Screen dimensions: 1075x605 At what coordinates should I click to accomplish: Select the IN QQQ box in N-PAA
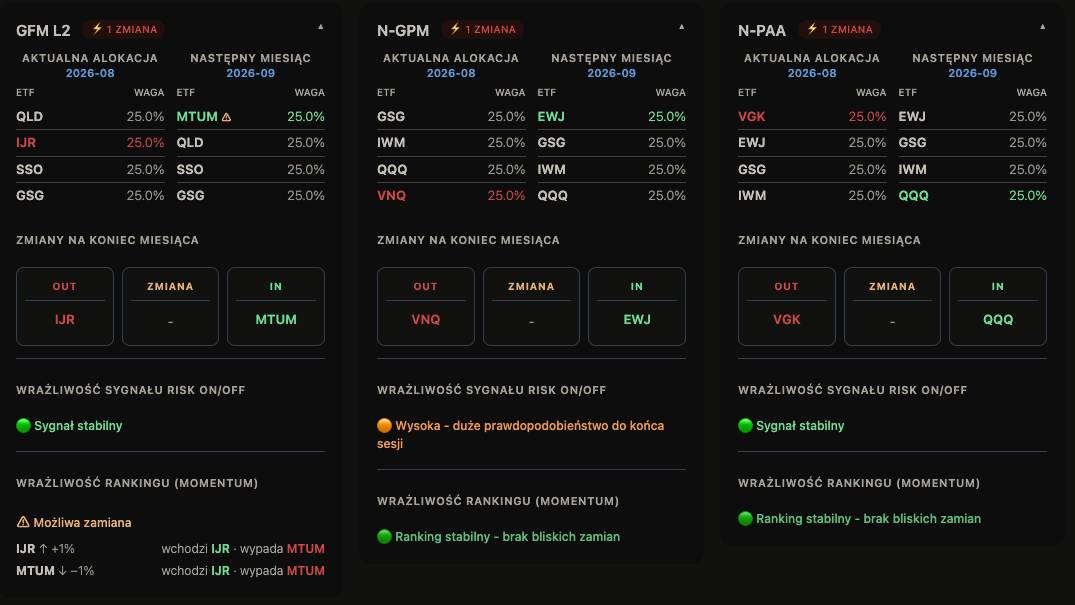998,307
